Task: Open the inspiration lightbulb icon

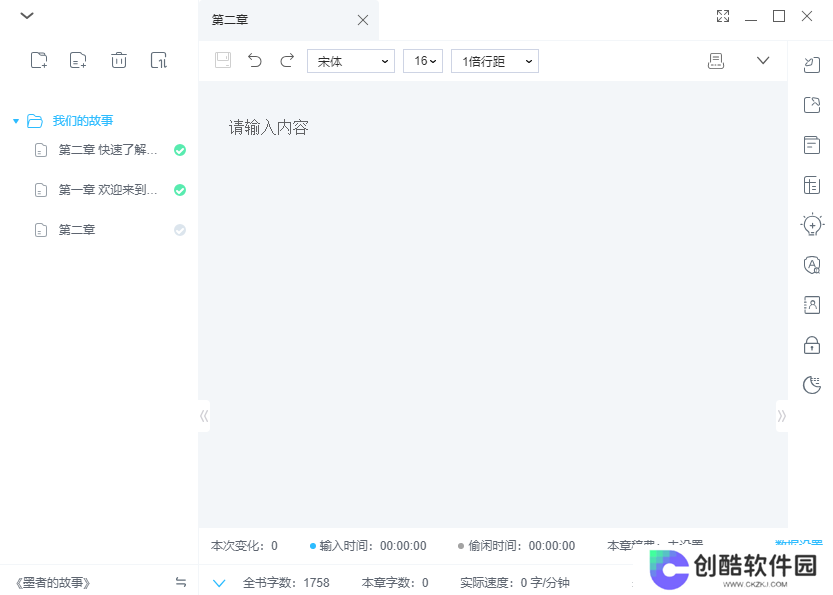Action: pyautogui.click(x=812, y=225)
